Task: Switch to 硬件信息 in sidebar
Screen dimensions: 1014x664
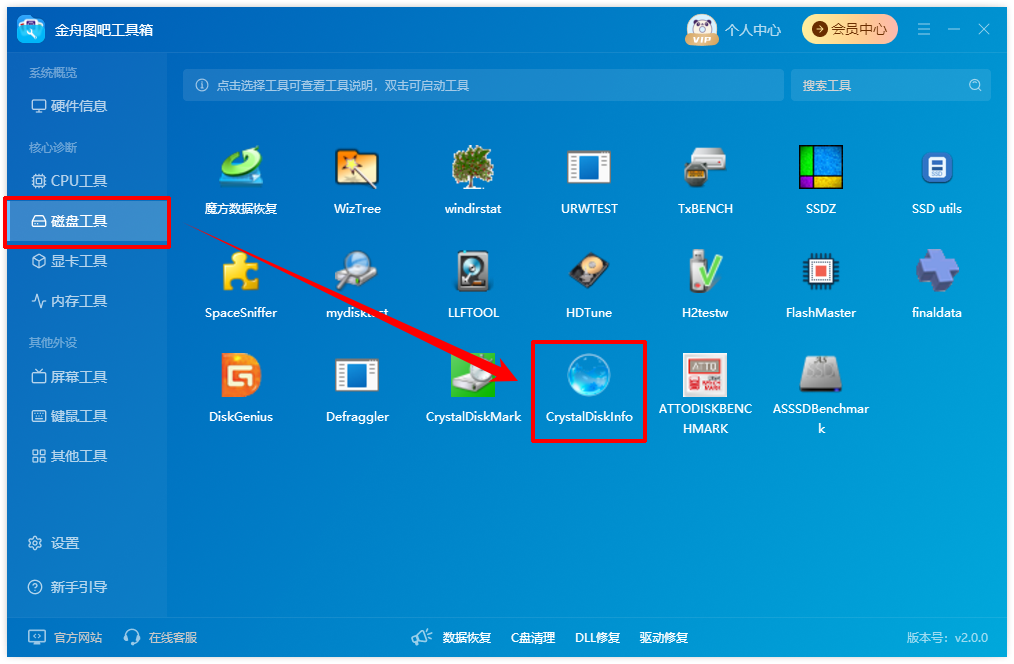Action: 69,106
